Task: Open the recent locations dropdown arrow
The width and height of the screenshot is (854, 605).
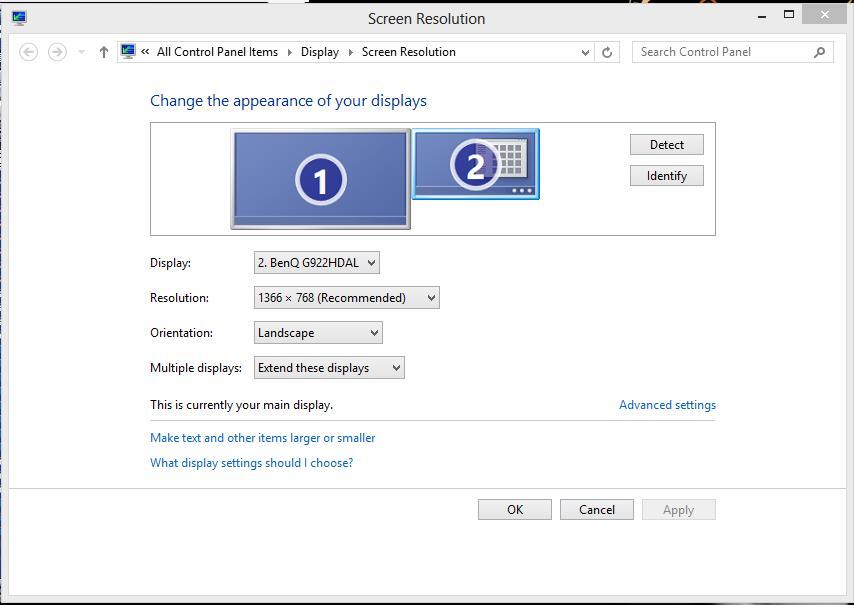Action: 82,52
